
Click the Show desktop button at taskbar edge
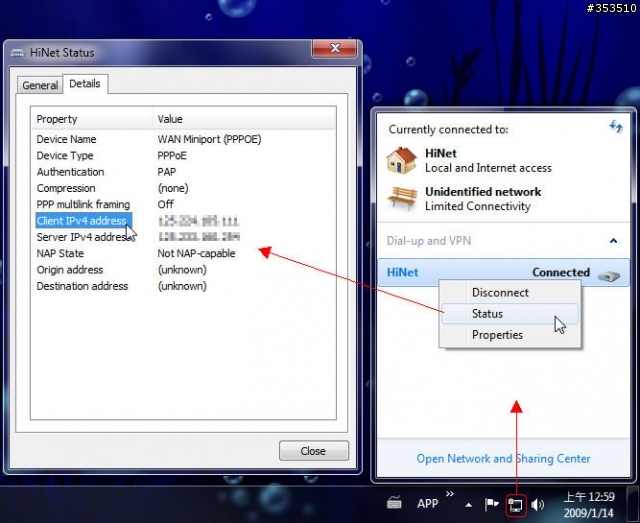point(633,505)
